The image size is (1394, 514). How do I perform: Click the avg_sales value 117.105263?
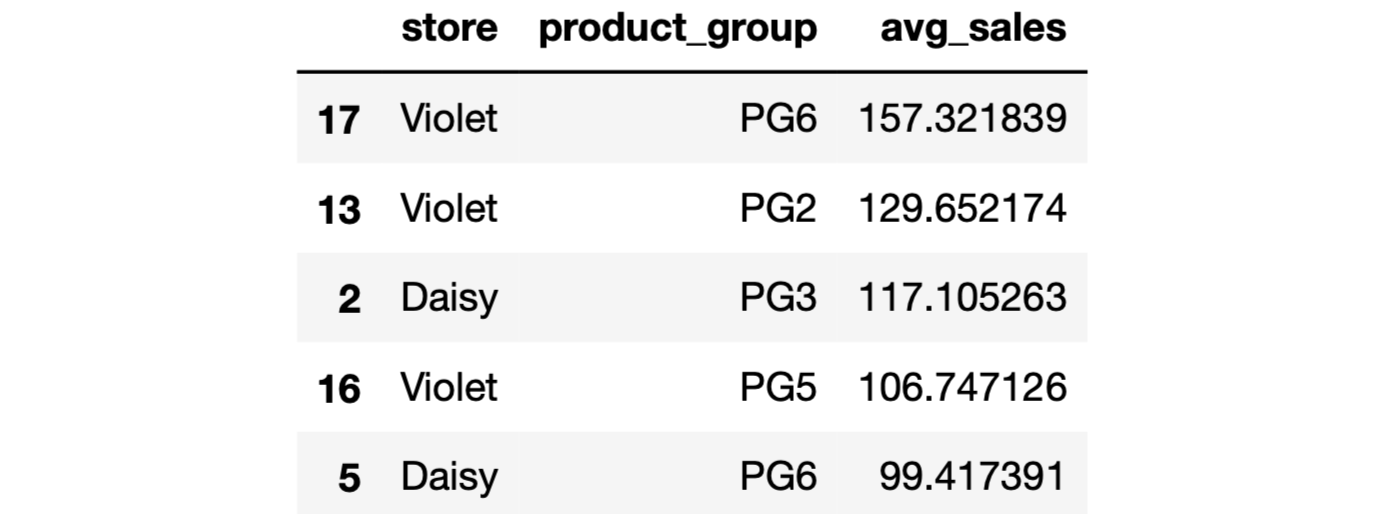pyautogui.click(x=962, y=298)
